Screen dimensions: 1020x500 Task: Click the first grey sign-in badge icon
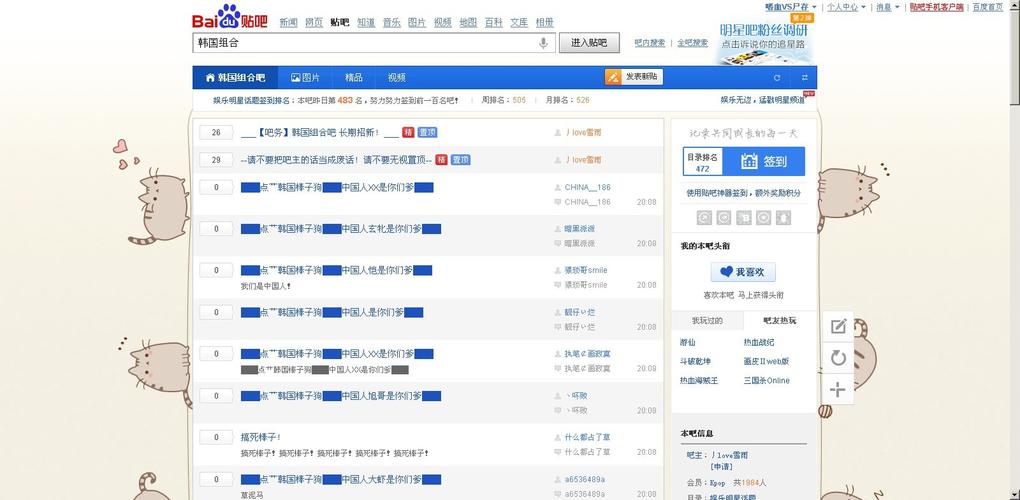pos(704,218)
